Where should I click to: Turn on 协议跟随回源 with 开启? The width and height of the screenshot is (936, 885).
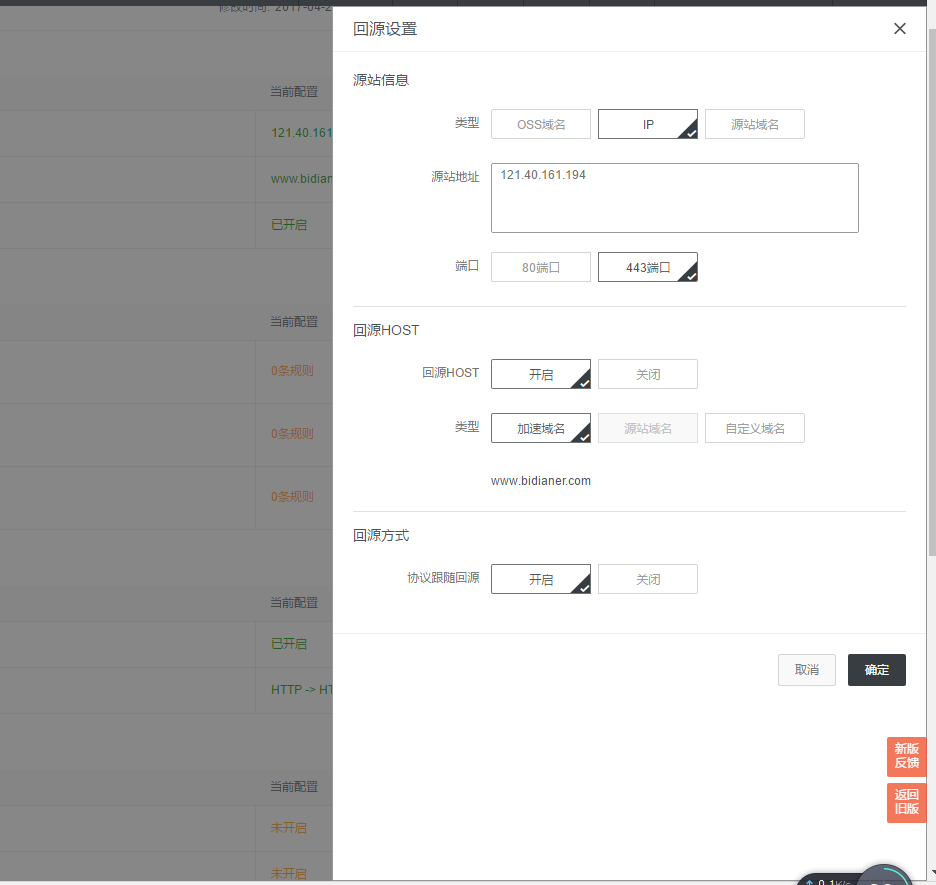click(541, 579)
